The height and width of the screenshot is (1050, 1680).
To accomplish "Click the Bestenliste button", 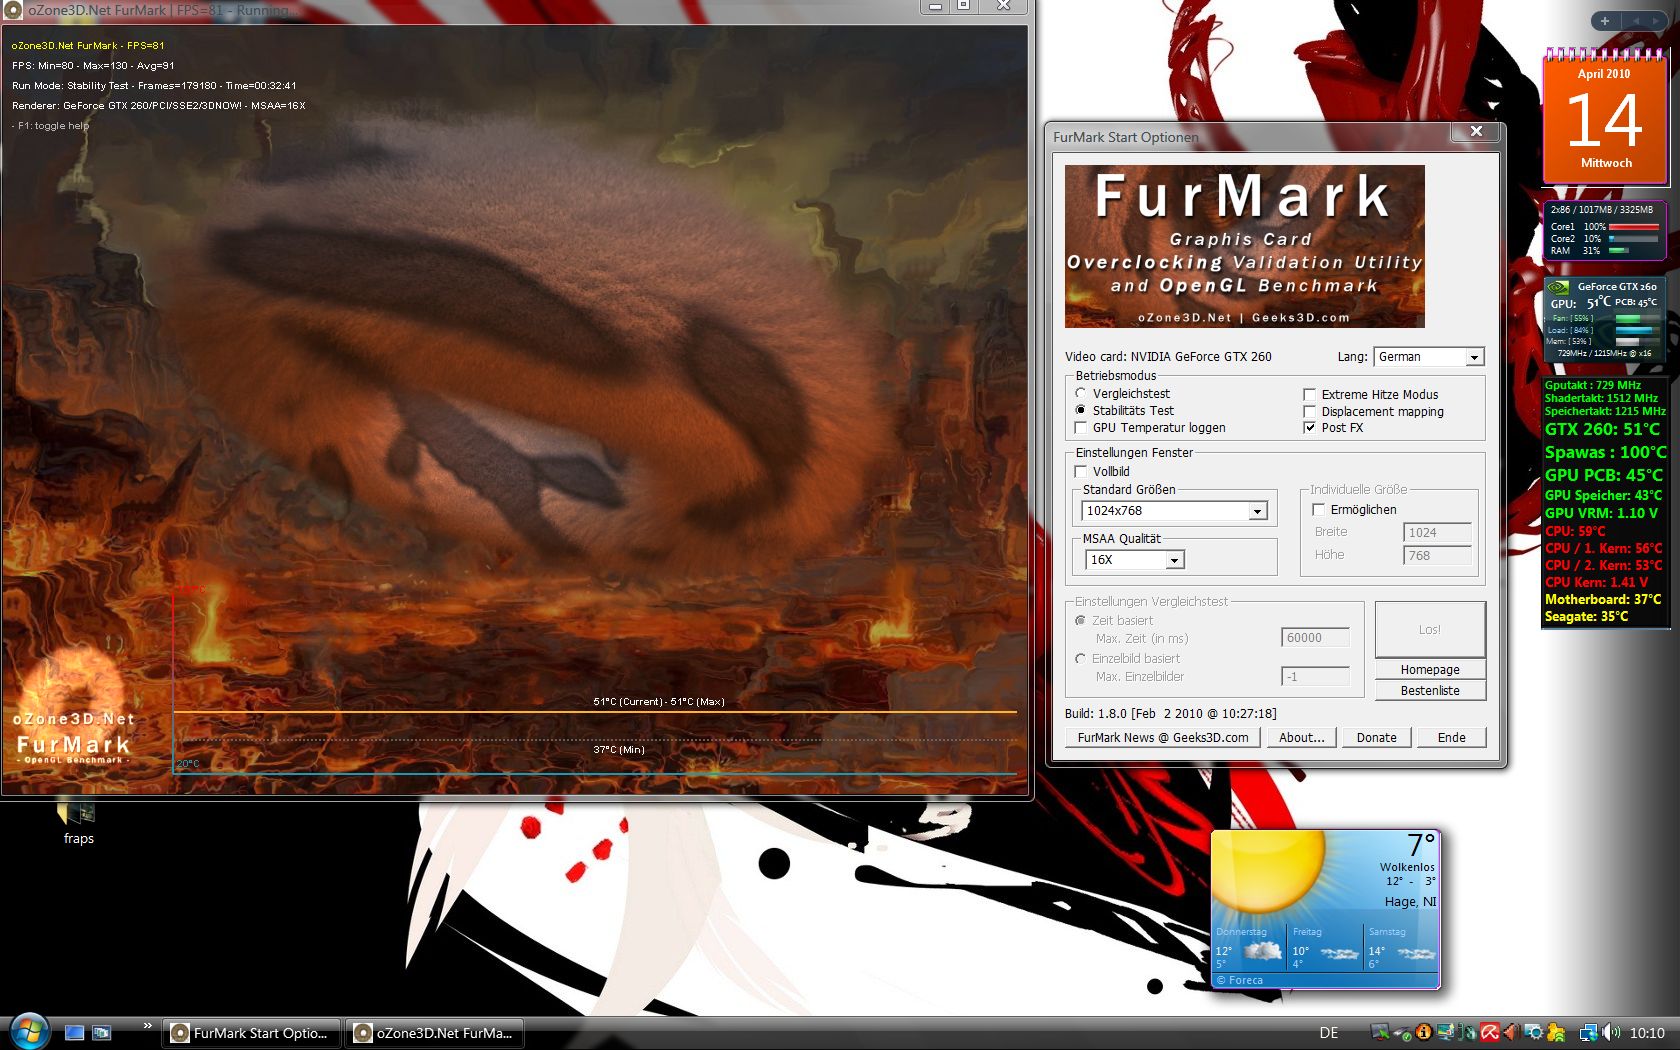I will 1430,691.
